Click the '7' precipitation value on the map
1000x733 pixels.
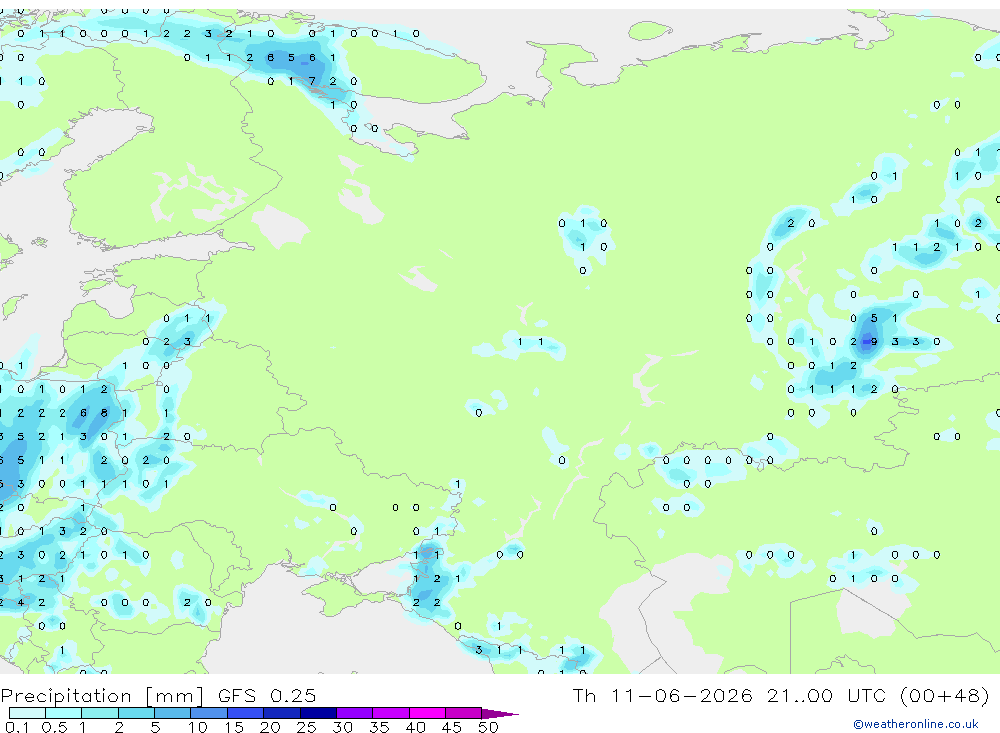312,81
